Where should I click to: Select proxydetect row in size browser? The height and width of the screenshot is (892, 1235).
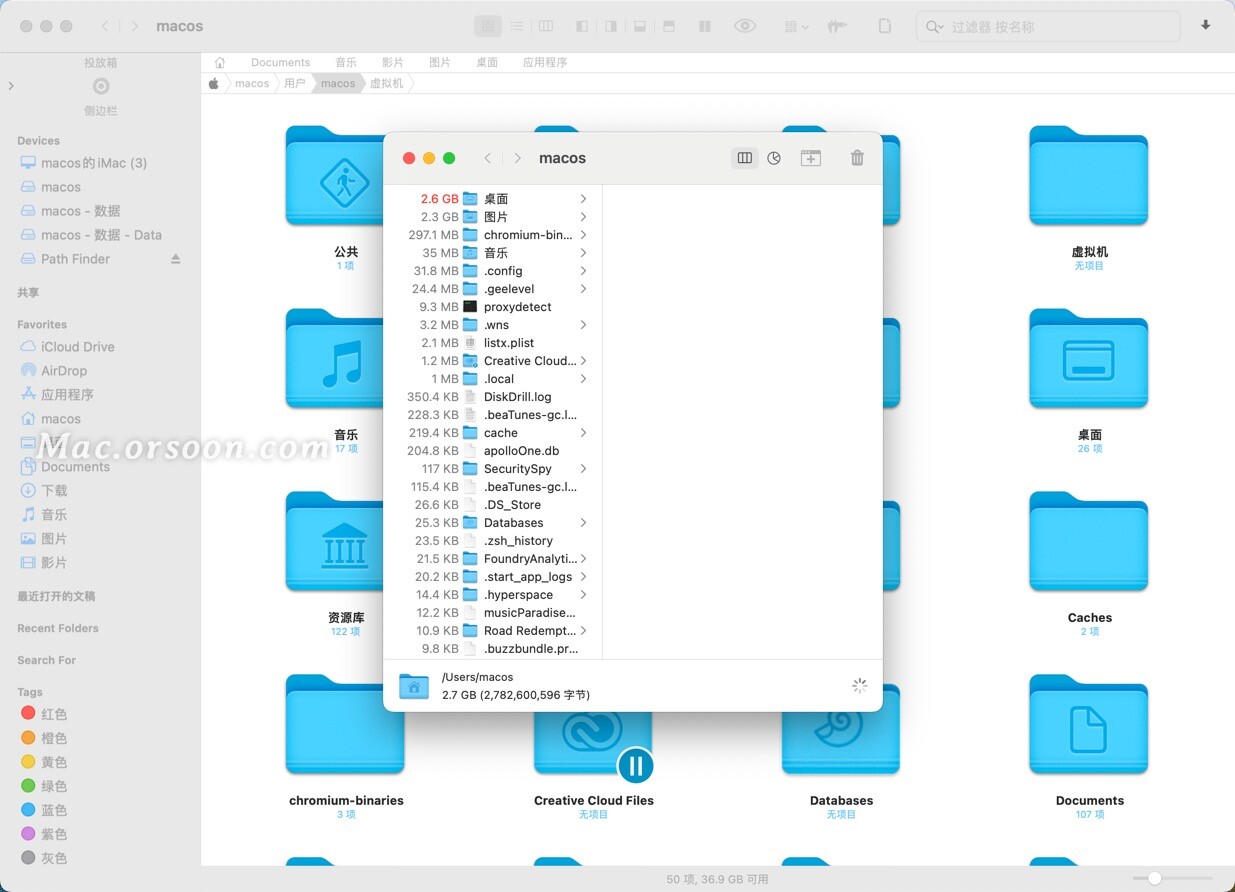pos(492,307)
